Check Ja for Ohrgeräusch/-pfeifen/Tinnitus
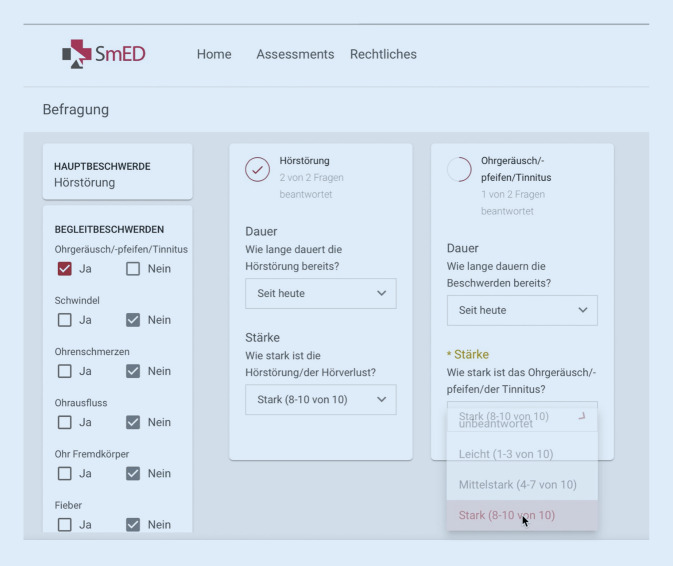 pos(64,269)
